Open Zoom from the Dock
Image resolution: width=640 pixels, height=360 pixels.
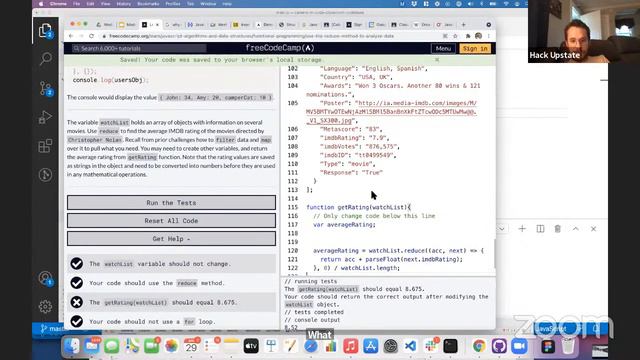519,346
